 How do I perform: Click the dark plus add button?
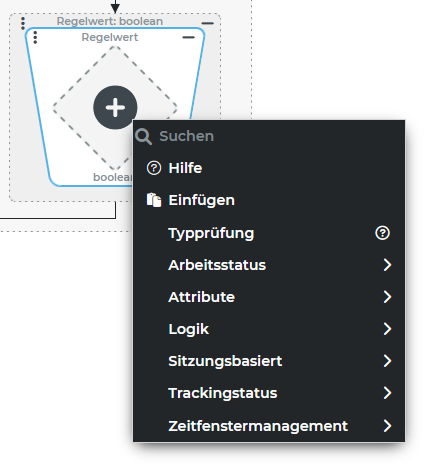(115, 107)
